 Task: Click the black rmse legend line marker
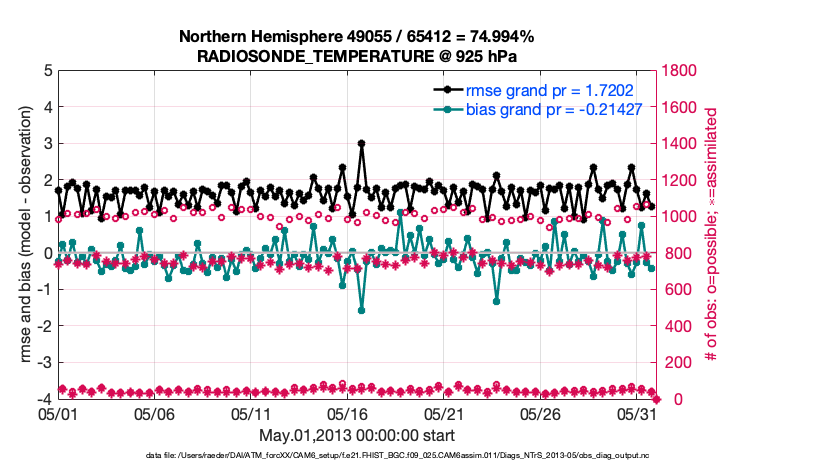447,89
